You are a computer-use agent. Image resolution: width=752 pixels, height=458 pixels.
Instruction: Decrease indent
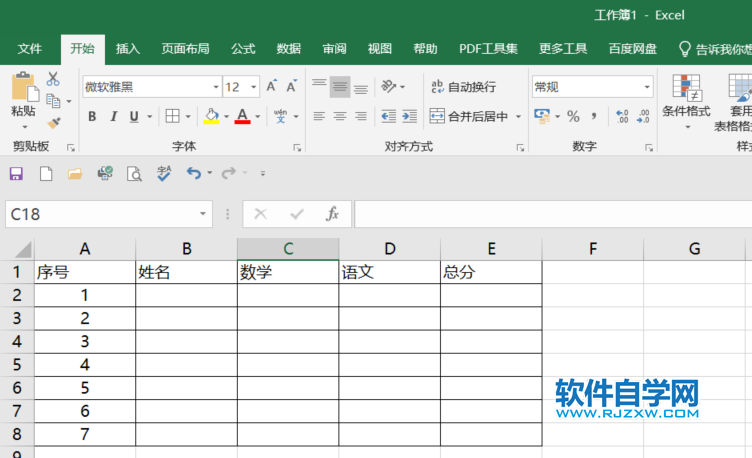[388, 116]
